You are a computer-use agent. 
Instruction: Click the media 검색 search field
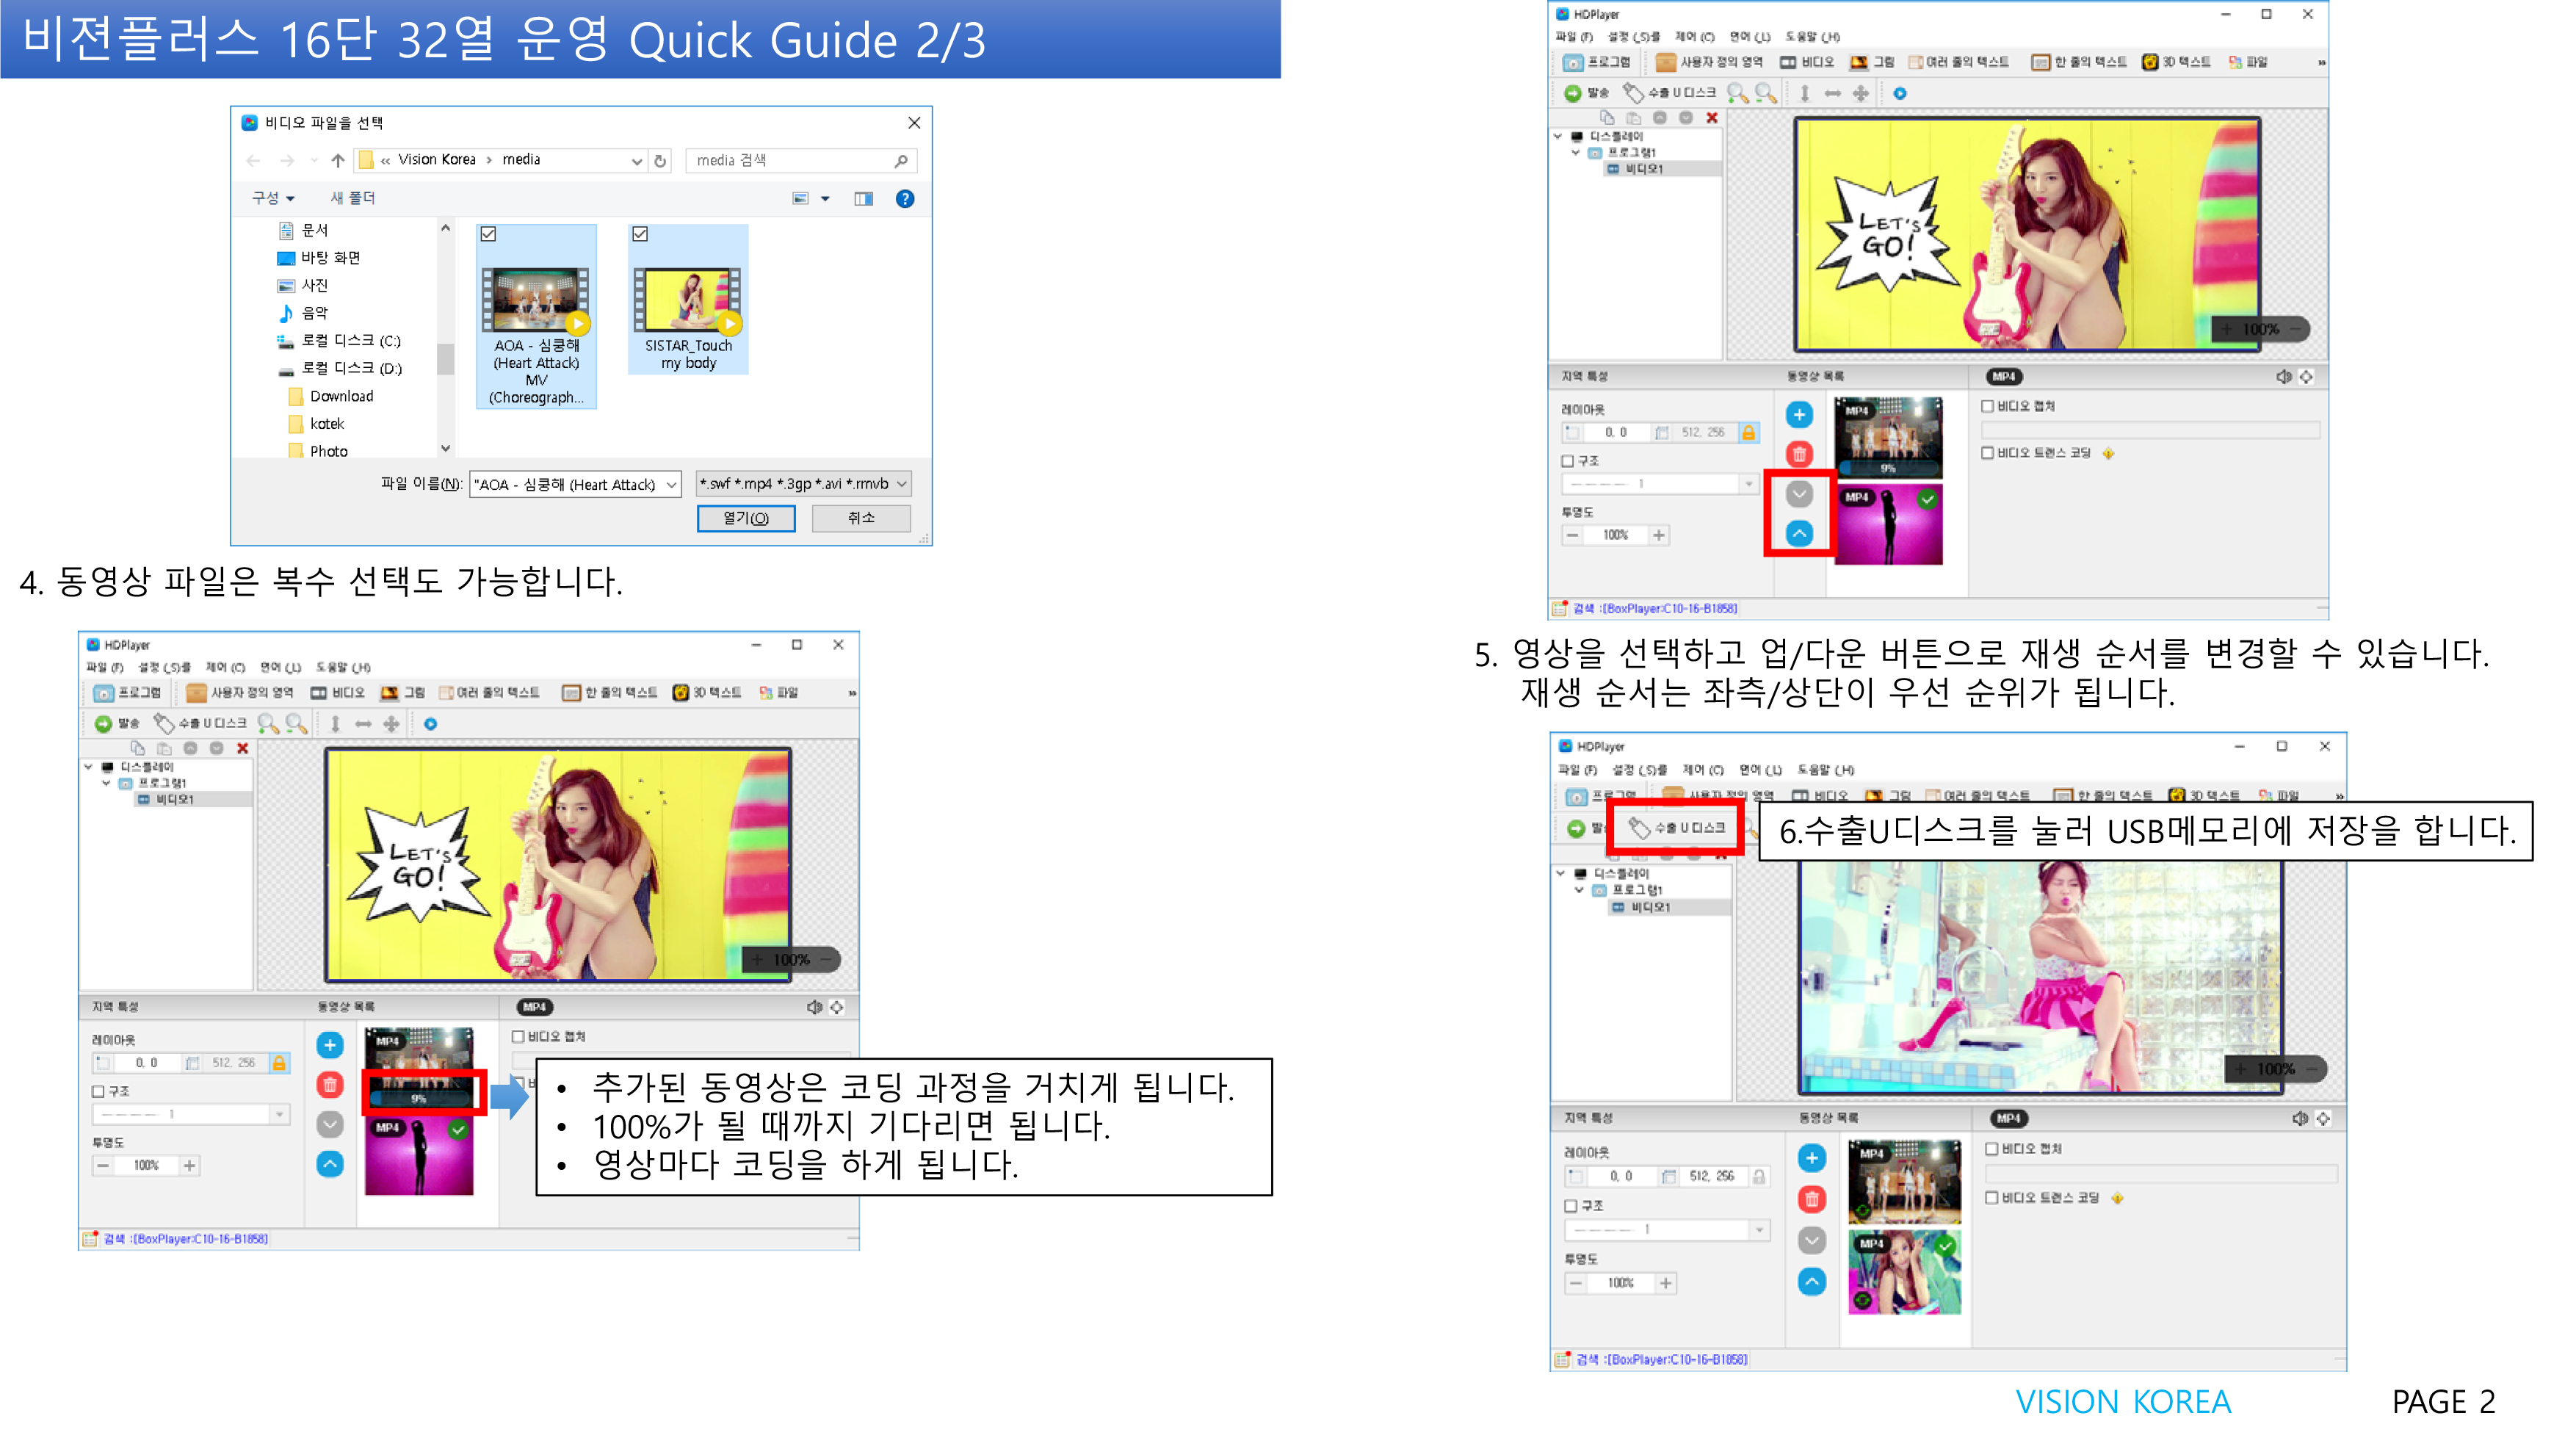click(x=801, y=160)
